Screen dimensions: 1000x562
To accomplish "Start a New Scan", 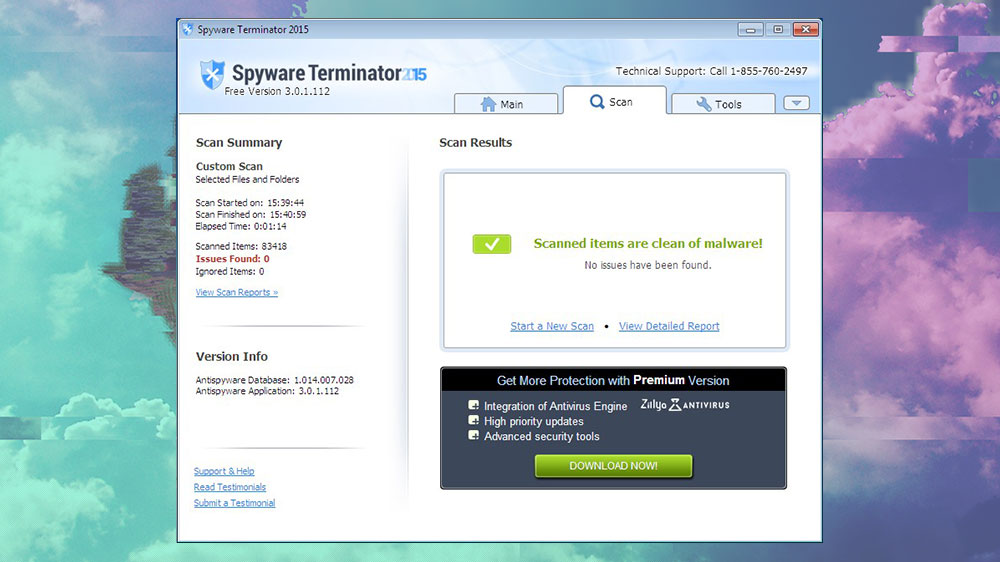I will click(552, 326).
